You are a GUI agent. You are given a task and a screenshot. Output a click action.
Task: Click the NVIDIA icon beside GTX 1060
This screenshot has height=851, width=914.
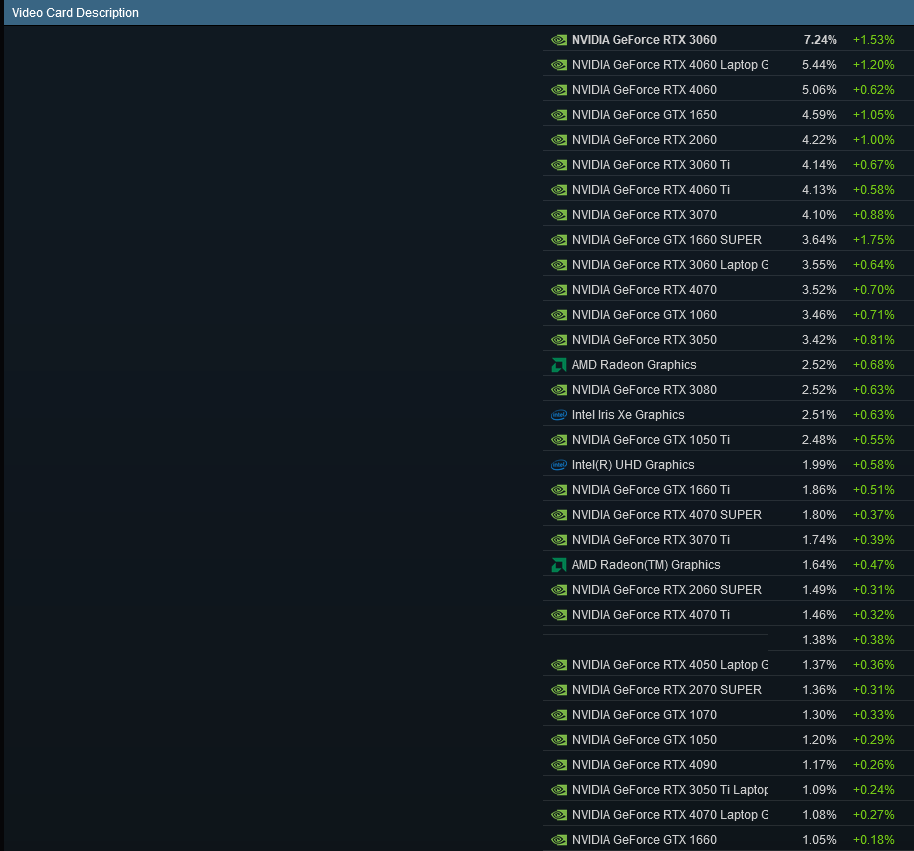tap(558, 315)
